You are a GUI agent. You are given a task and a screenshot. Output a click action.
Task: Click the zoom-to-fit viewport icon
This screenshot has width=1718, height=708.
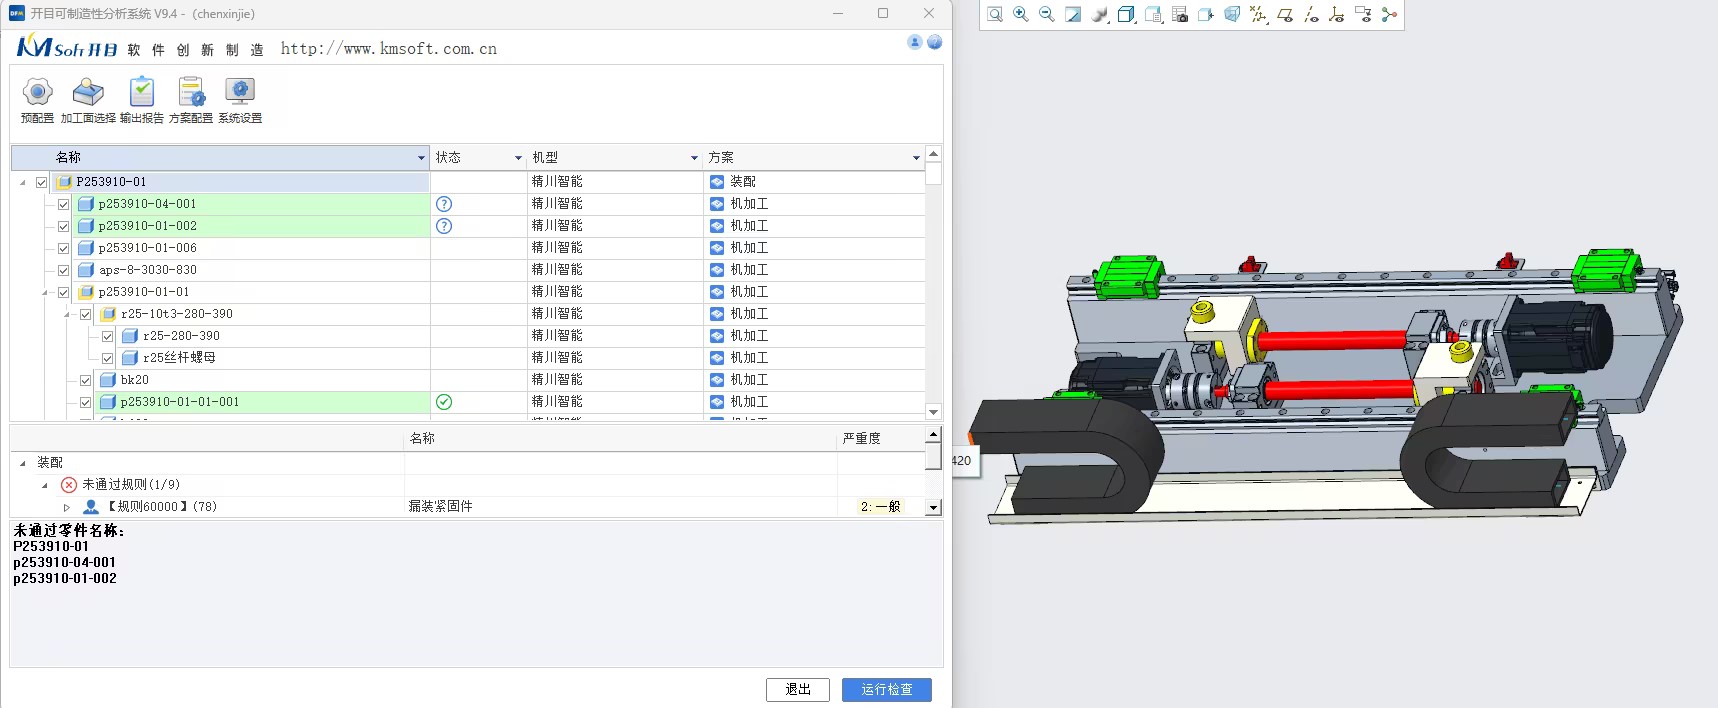coord(995,14)
